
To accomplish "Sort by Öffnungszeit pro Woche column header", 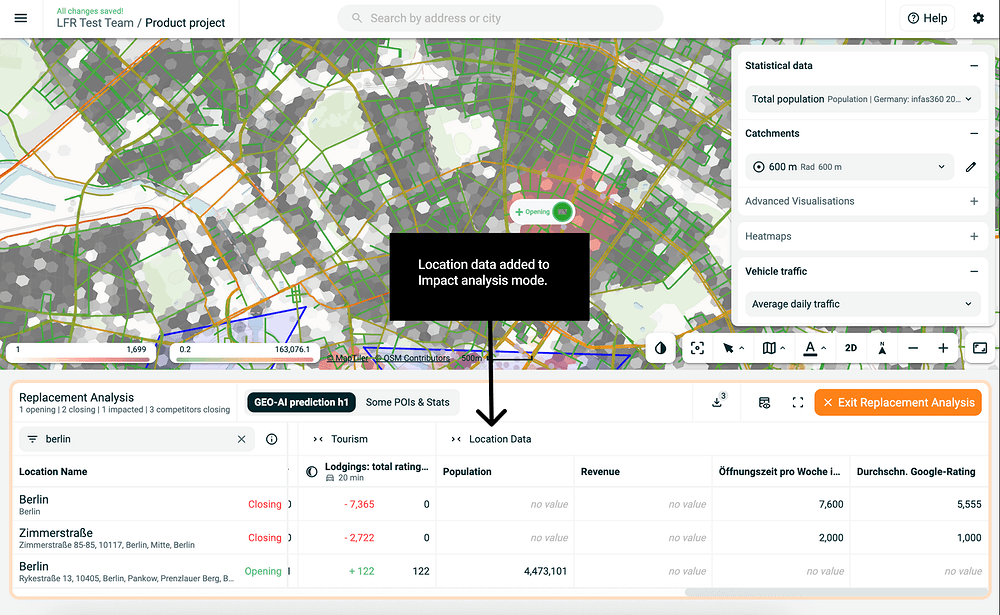I will (779, 471).
